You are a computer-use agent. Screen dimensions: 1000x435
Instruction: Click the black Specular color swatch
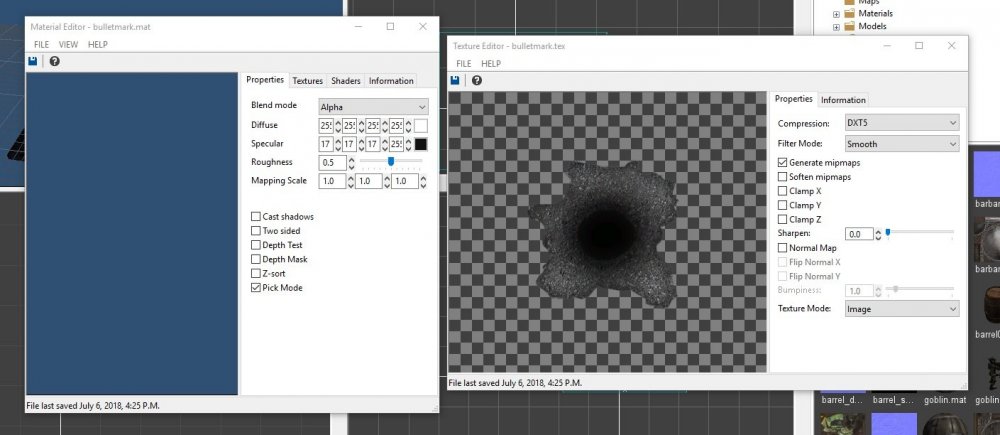421,144
